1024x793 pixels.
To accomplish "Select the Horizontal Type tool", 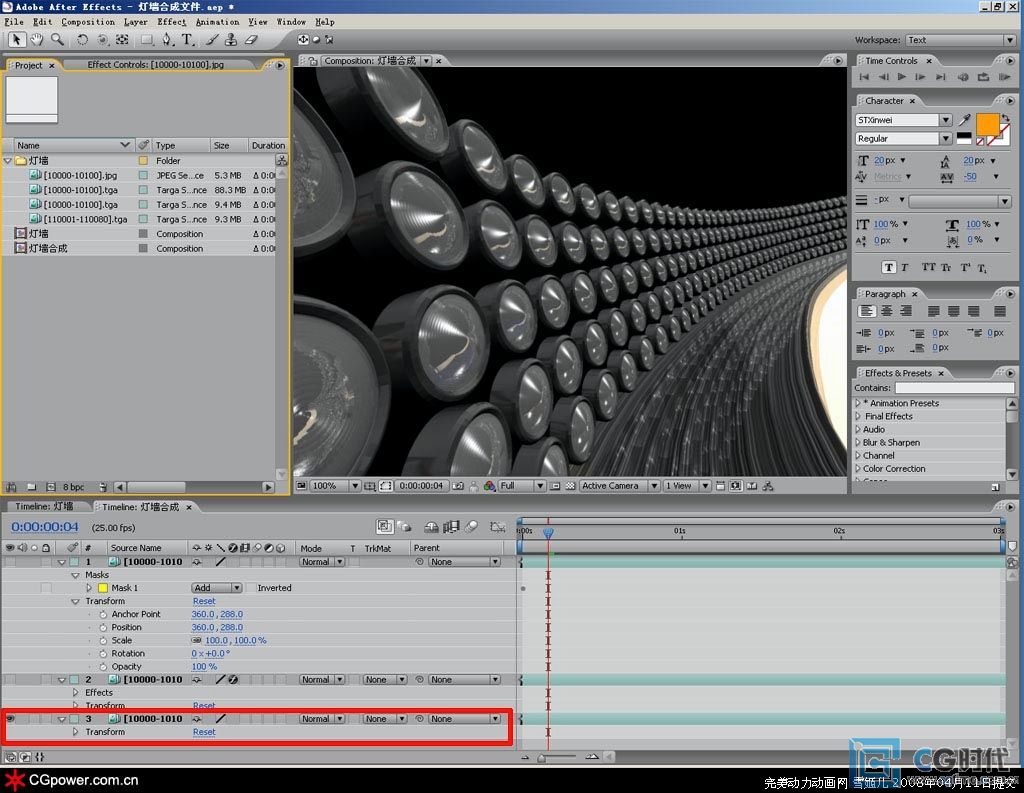I will pyautogui.click(x=188, y=40).
